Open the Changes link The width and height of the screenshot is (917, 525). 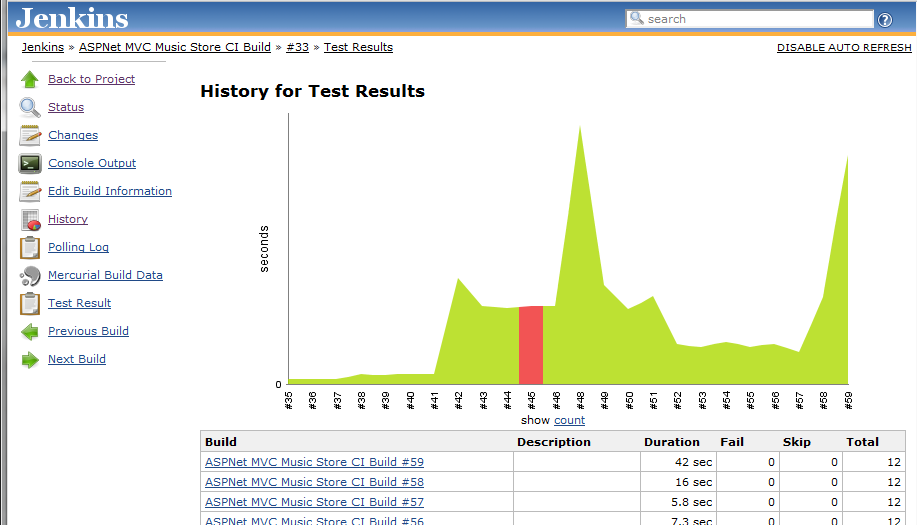73,135
